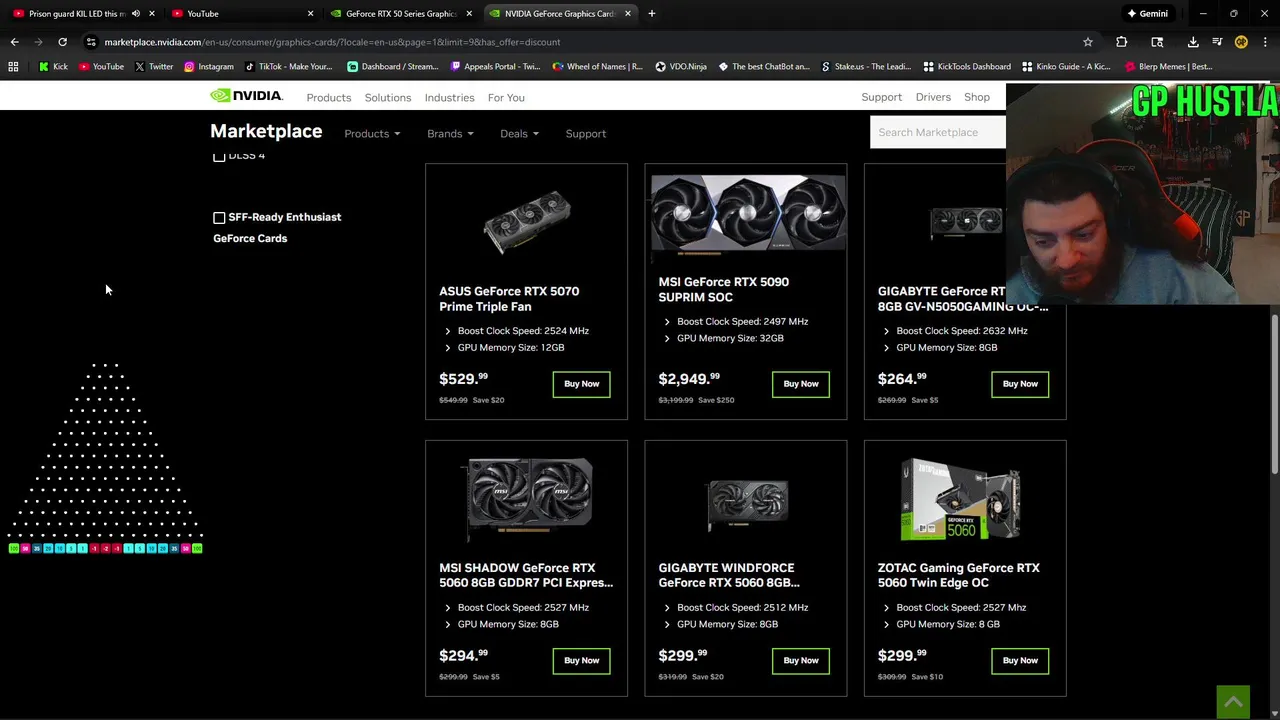Image resolution: width=1280 pixels, height=720 pixels.
Task: Click the Search Marketplace input field
Action: [938, 132]
